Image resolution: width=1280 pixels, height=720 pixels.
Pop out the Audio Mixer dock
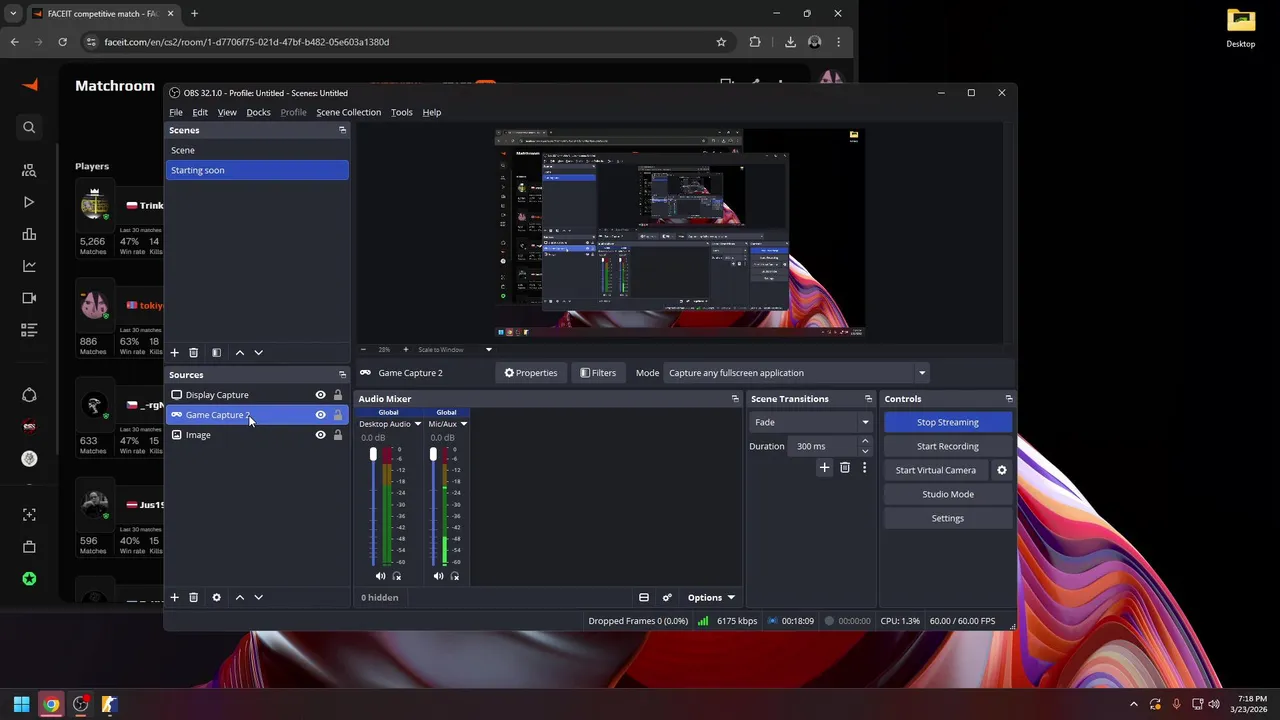(735, 399)
